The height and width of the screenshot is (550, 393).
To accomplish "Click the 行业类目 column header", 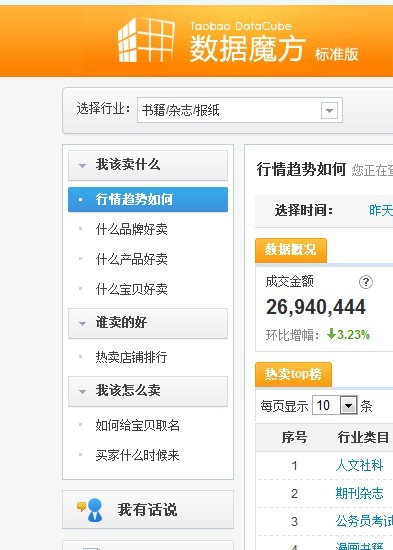I will [363, 437].
